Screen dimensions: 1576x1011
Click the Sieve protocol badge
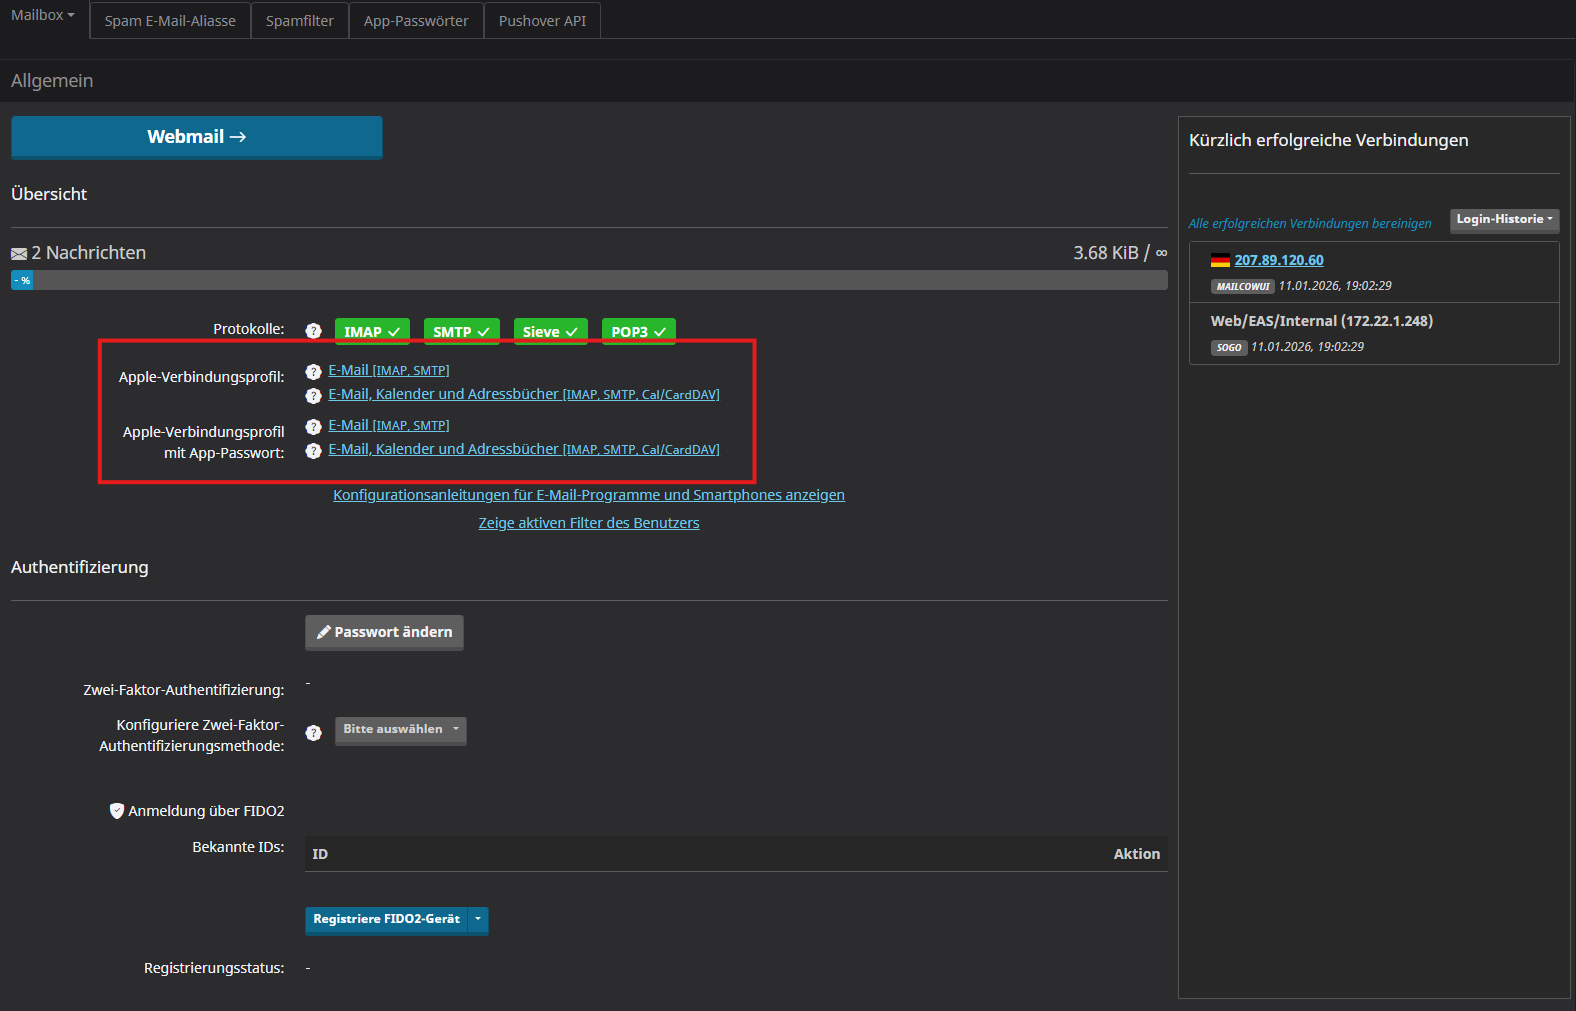pos(550,332)
